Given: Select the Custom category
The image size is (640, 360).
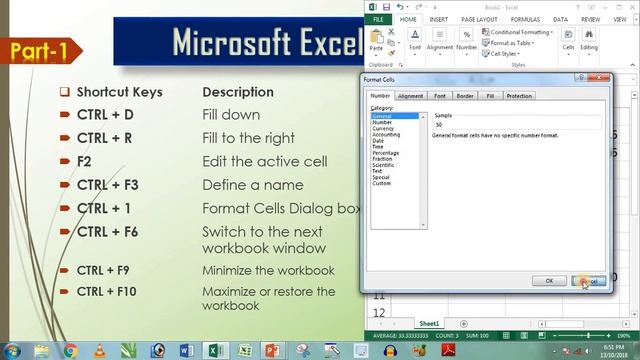Looking at the screenshot, I should [381, 183].
